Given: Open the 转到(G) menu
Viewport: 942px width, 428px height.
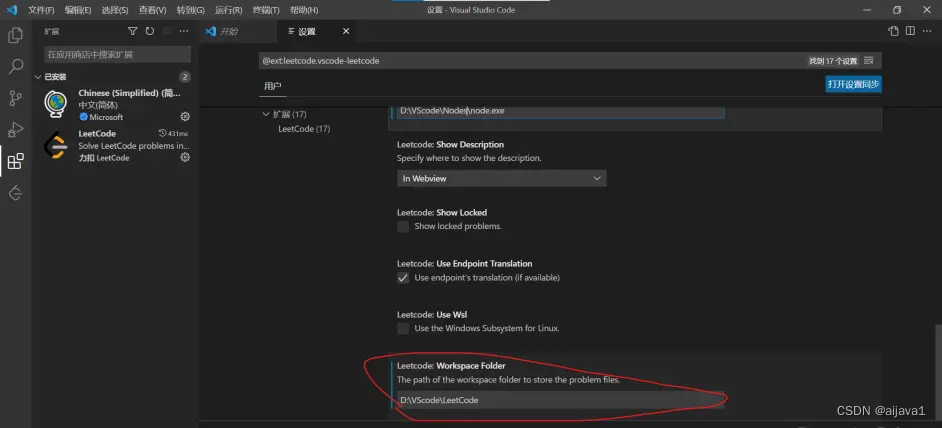Looking at the screenshot, I should pos(190,10).
